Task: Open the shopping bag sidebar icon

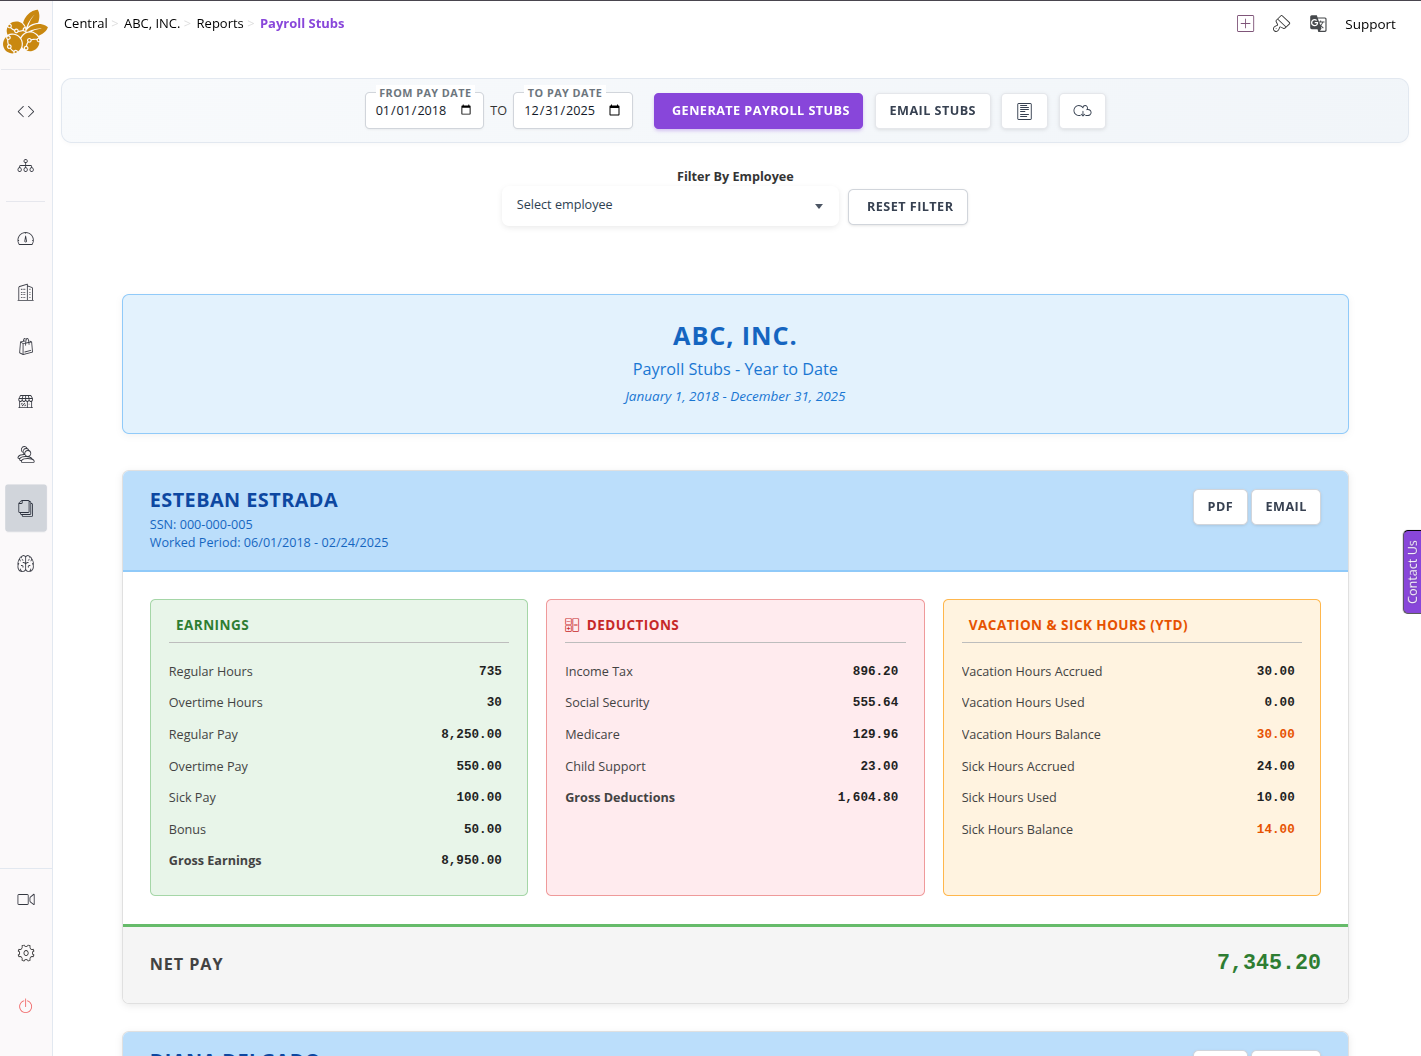Action: point(25,346)
